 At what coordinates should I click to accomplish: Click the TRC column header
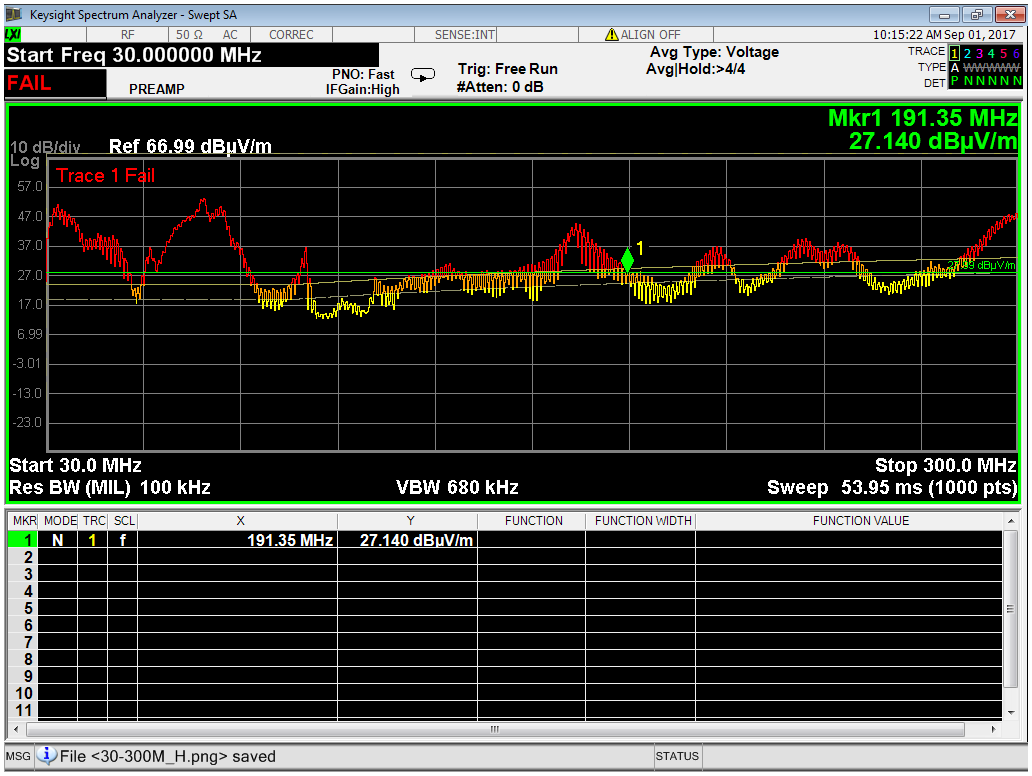point(94,521)
